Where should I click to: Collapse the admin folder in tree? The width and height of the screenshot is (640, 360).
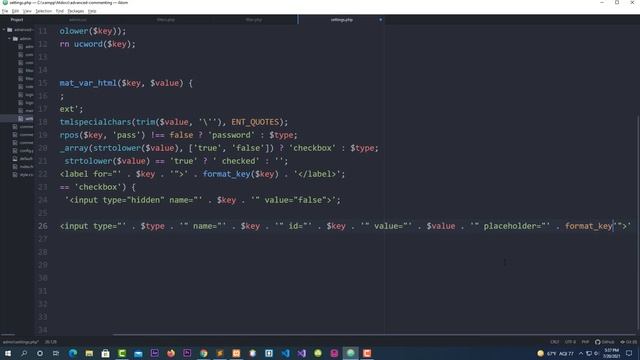[9, 38]
